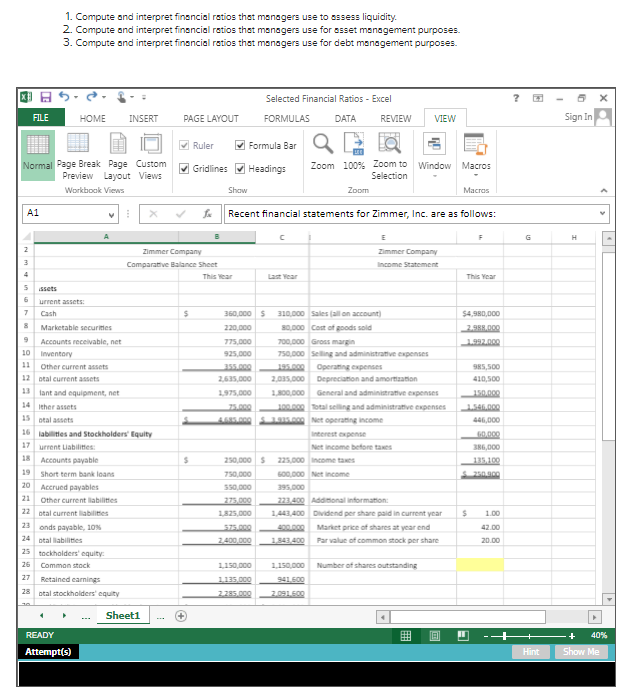Image resolution: width=631 pixels, height=698 pixels.
Task: Switch to Page Layout view
Action: (118, 156)
